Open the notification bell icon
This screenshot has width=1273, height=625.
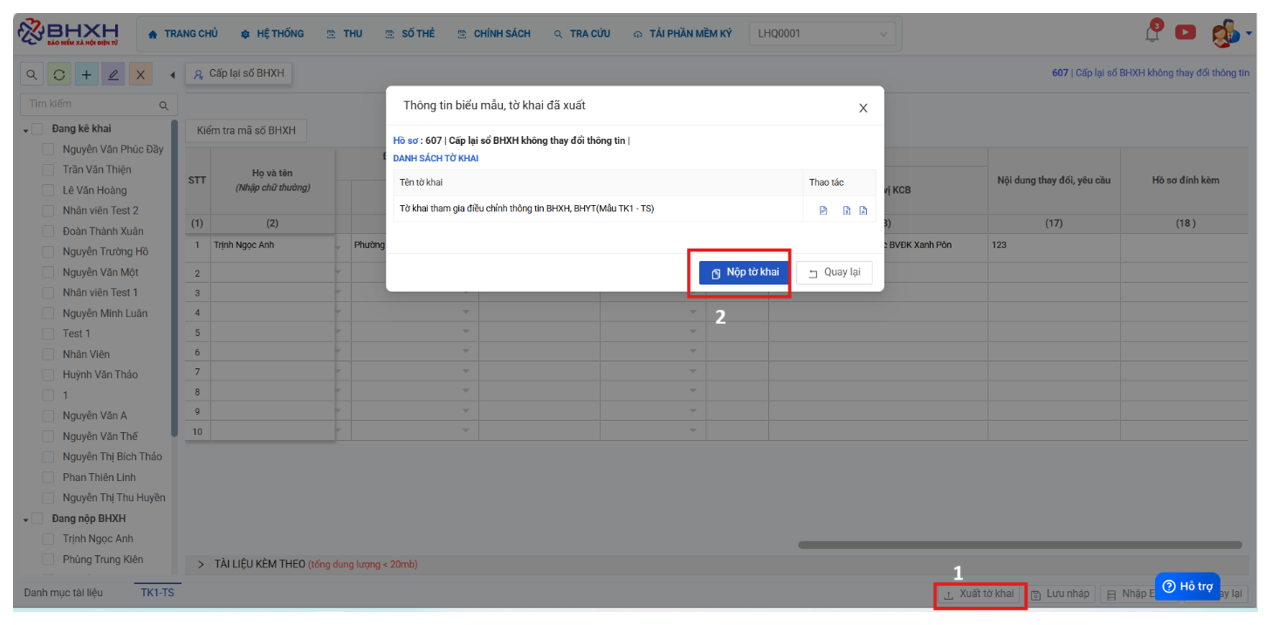1153,33
